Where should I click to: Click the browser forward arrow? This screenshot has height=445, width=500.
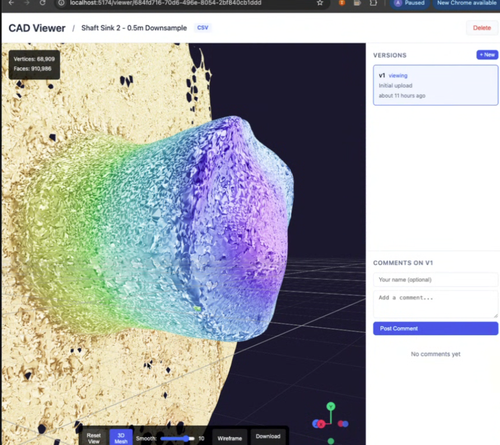[27, 3]
